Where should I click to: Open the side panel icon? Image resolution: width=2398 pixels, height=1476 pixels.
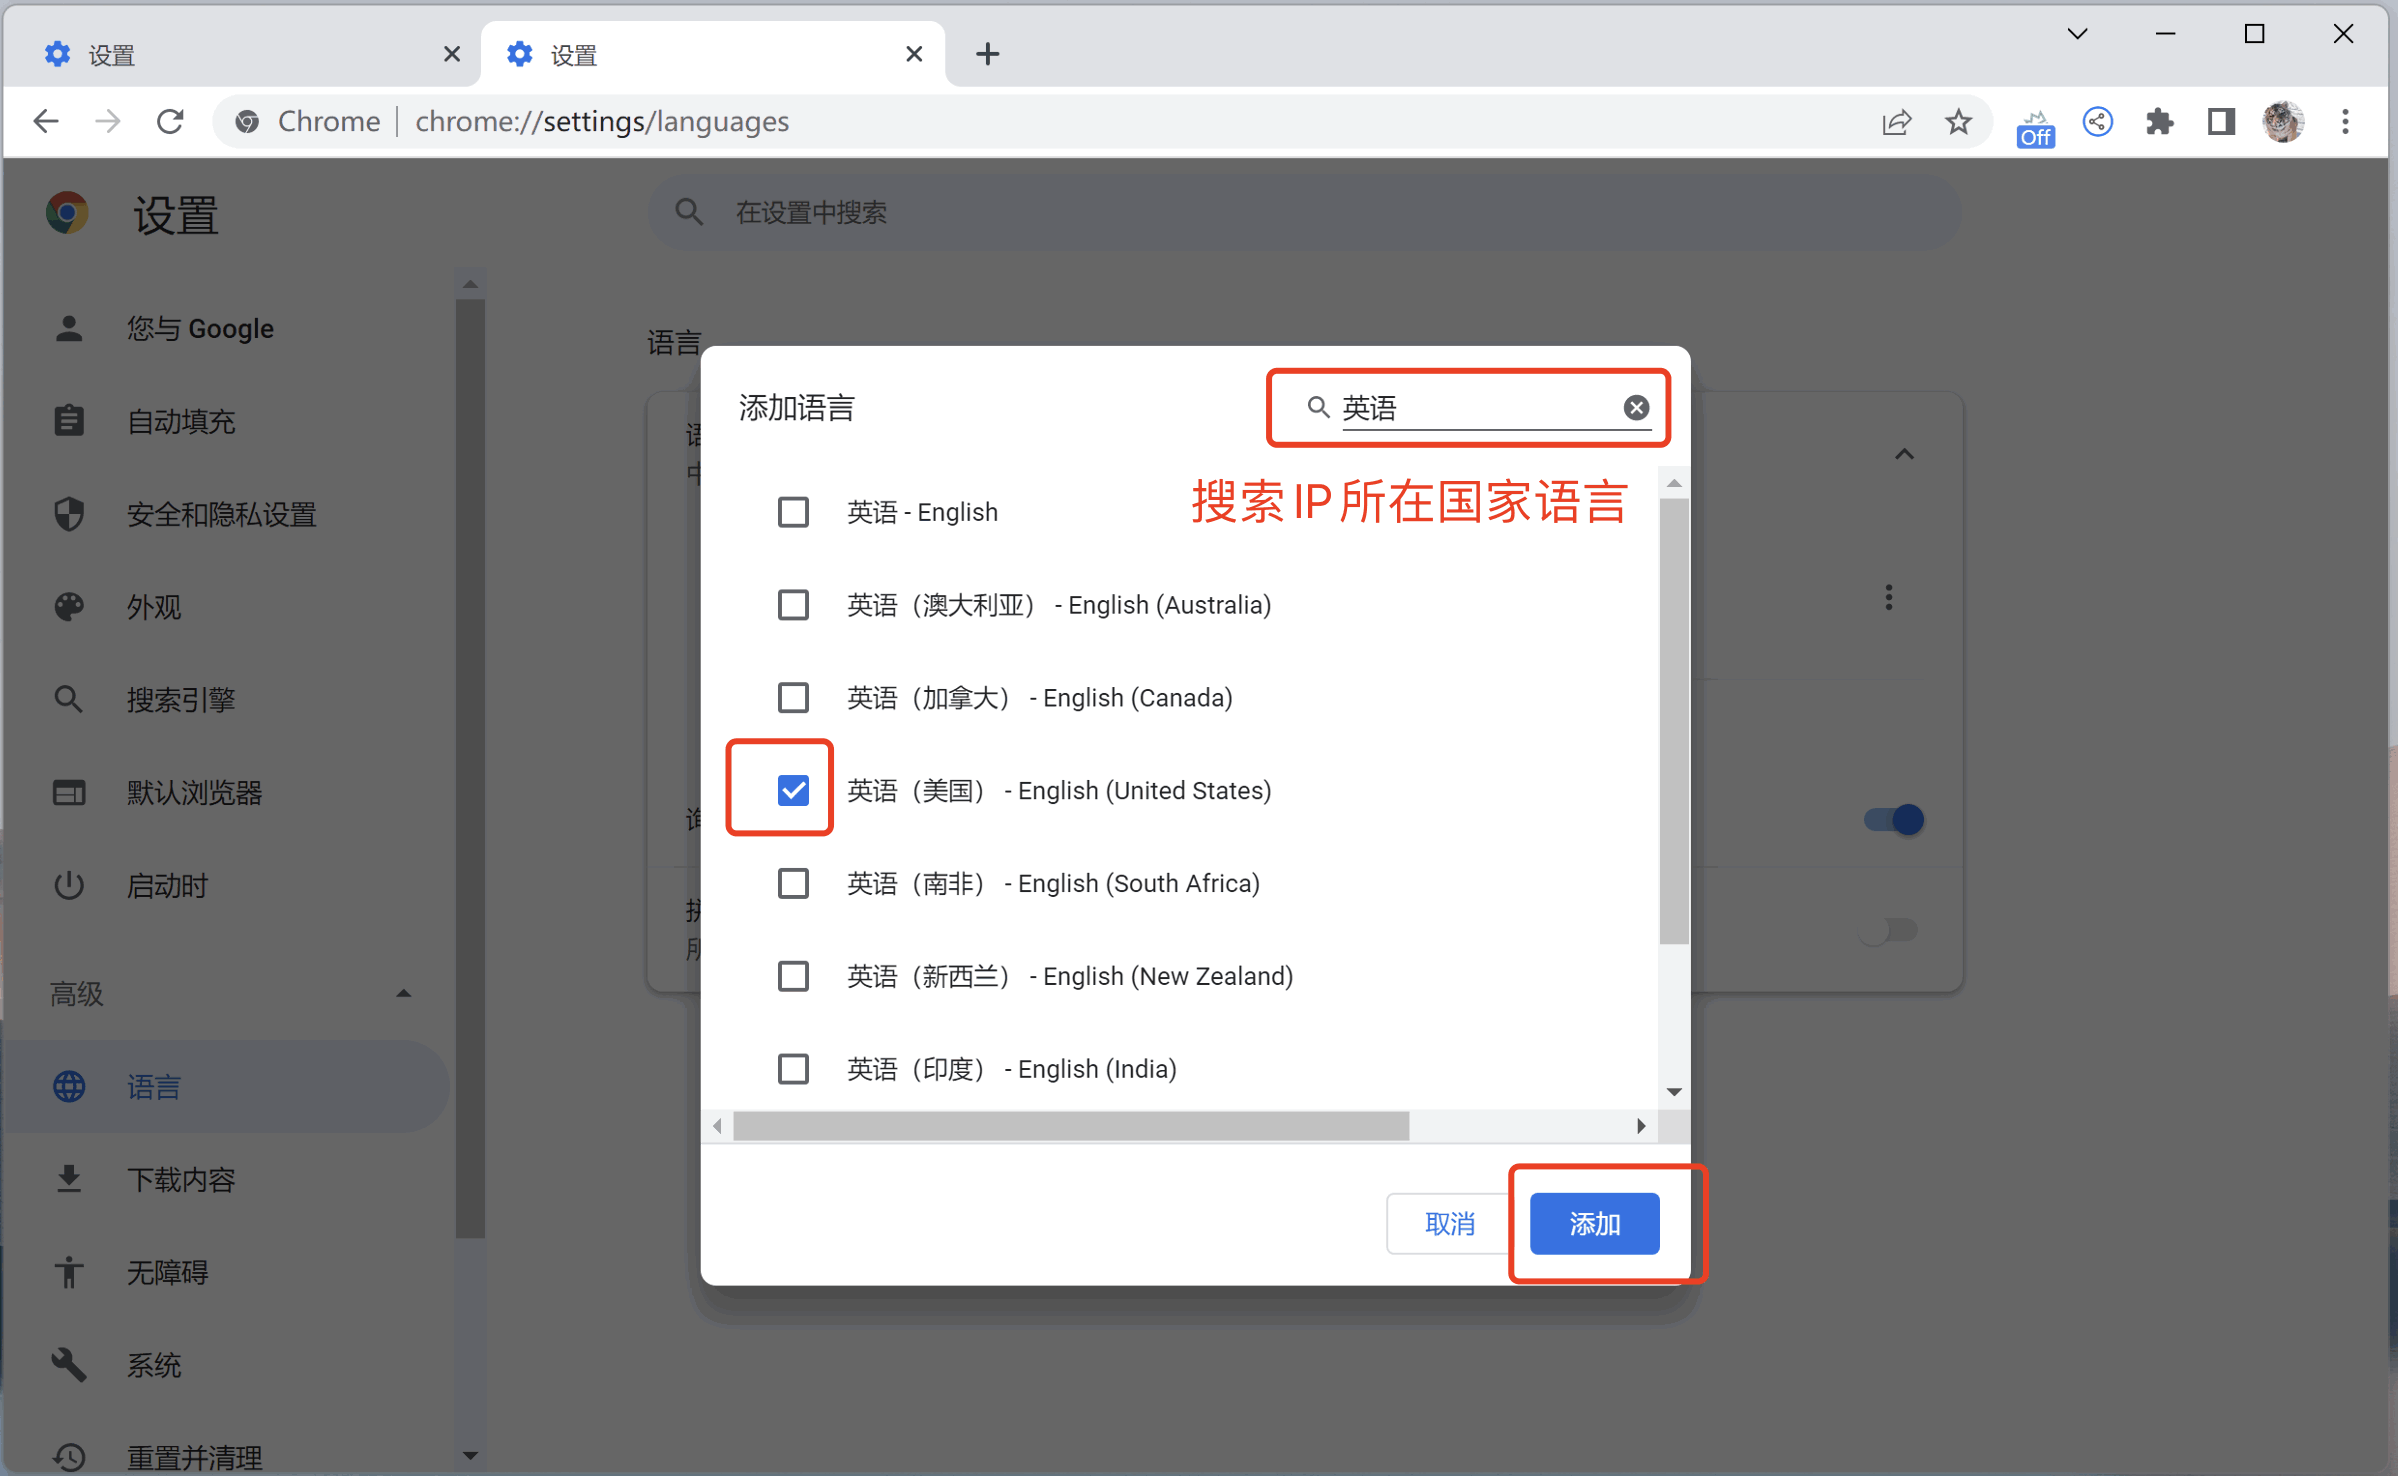coord(2221,122)
